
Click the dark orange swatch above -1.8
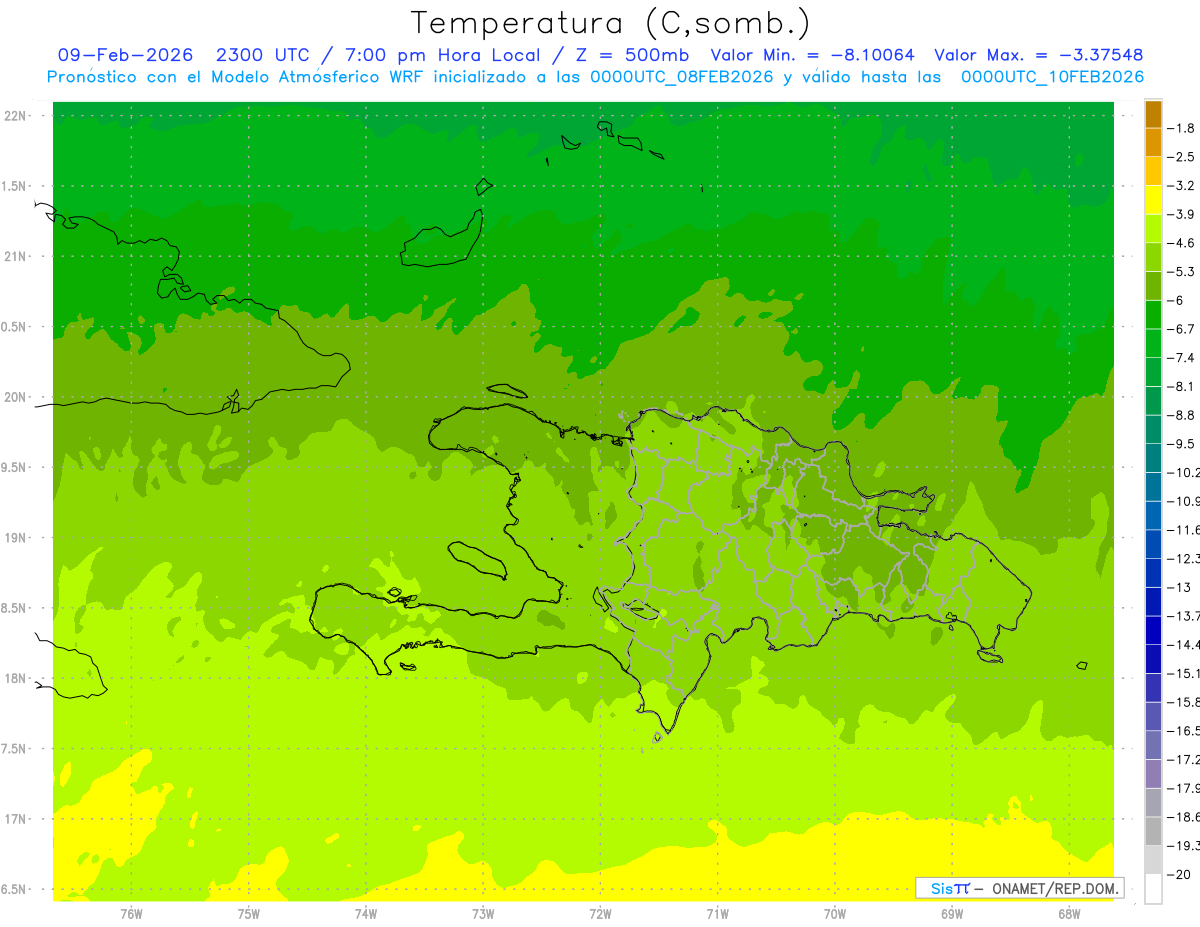click(1153, 114)
